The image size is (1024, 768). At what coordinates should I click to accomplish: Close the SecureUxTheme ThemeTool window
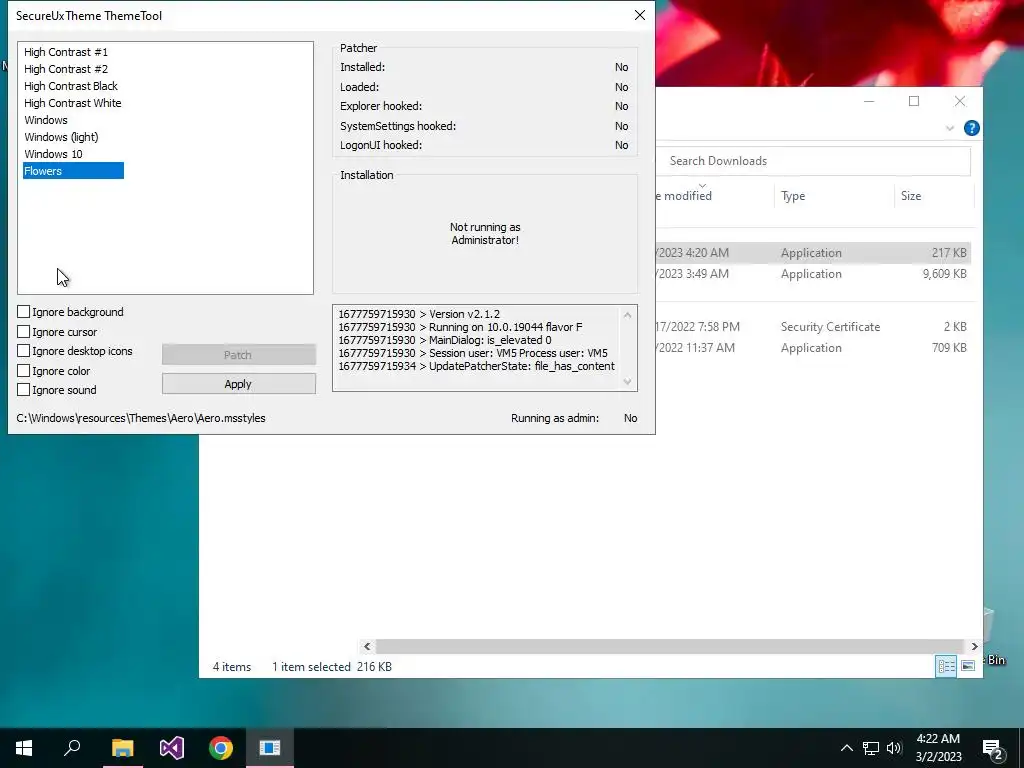[x=639, y=15]
